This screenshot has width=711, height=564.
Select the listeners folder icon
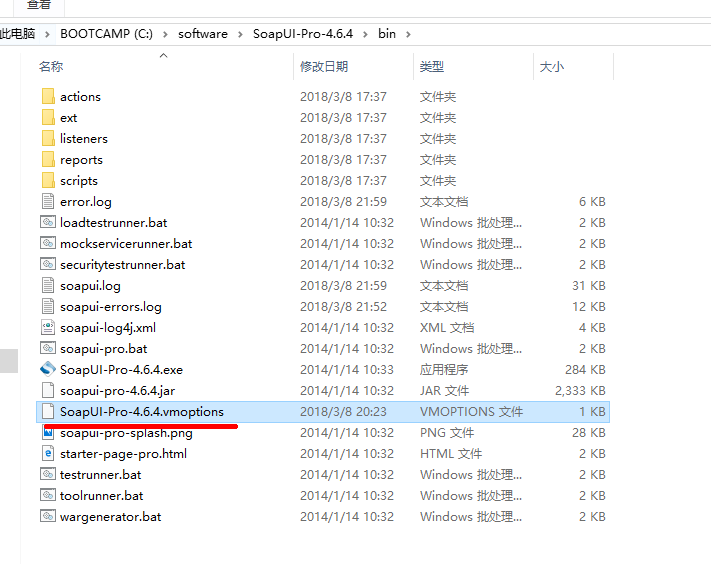[x=48, y=138]
